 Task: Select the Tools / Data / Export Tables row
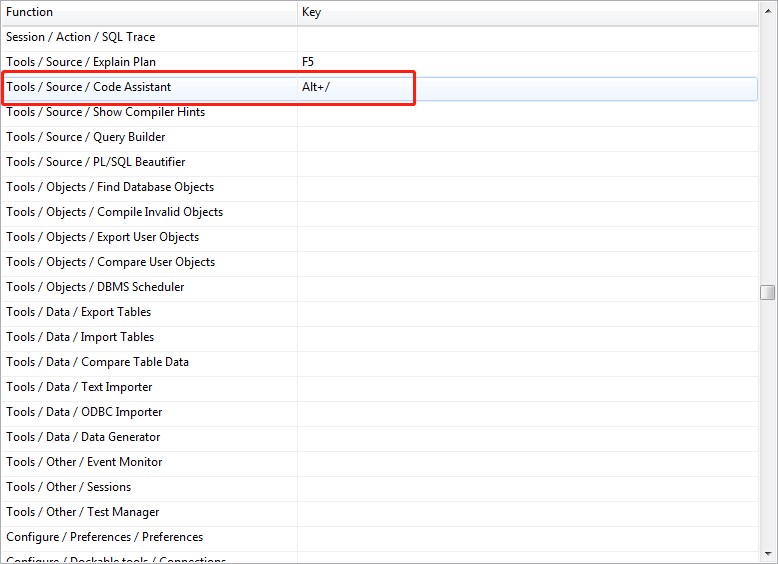[x=380, y=312]
